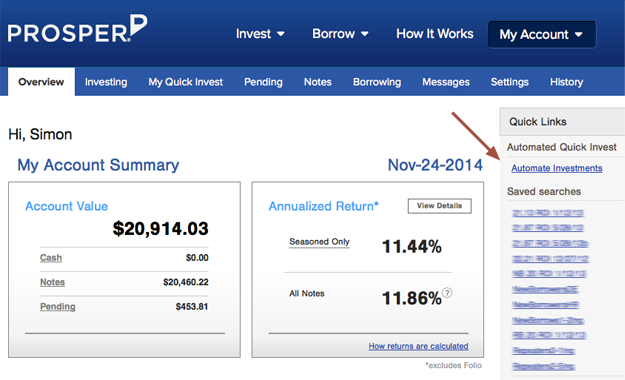Click the Prosper logo
625x380 pixels.
coord(77,29)
